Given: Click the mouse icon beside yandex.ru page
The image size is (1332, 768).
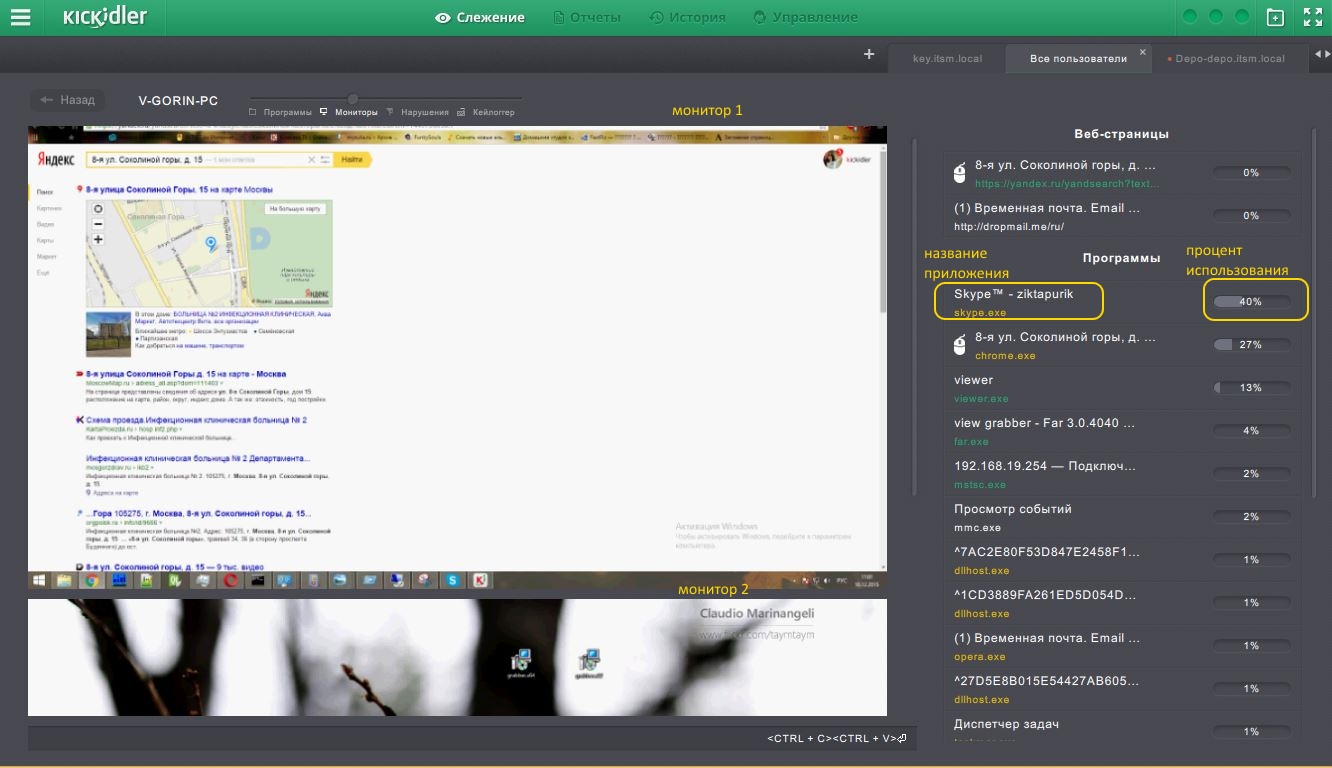Looking at the screenshot, I should (960, 173).
